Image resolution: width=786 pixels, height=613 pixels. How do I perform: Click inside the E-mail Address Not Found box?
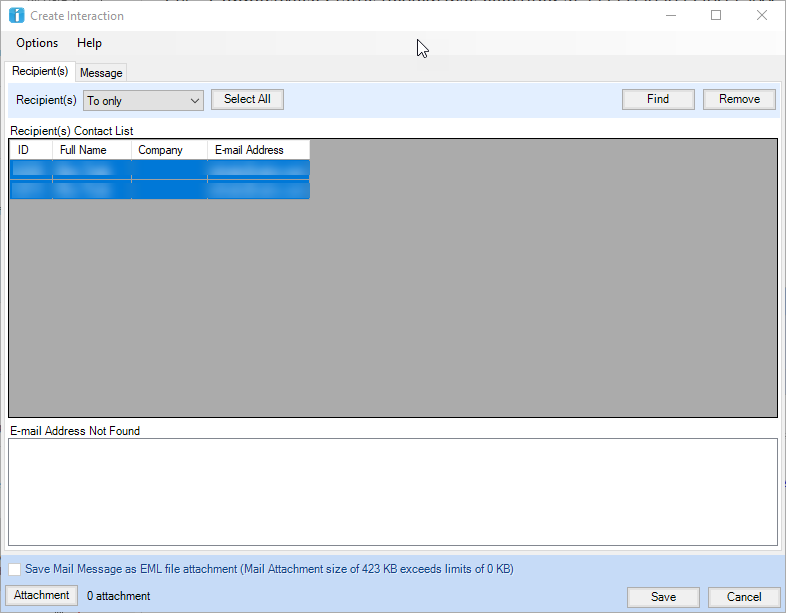(x=392, y=492)
